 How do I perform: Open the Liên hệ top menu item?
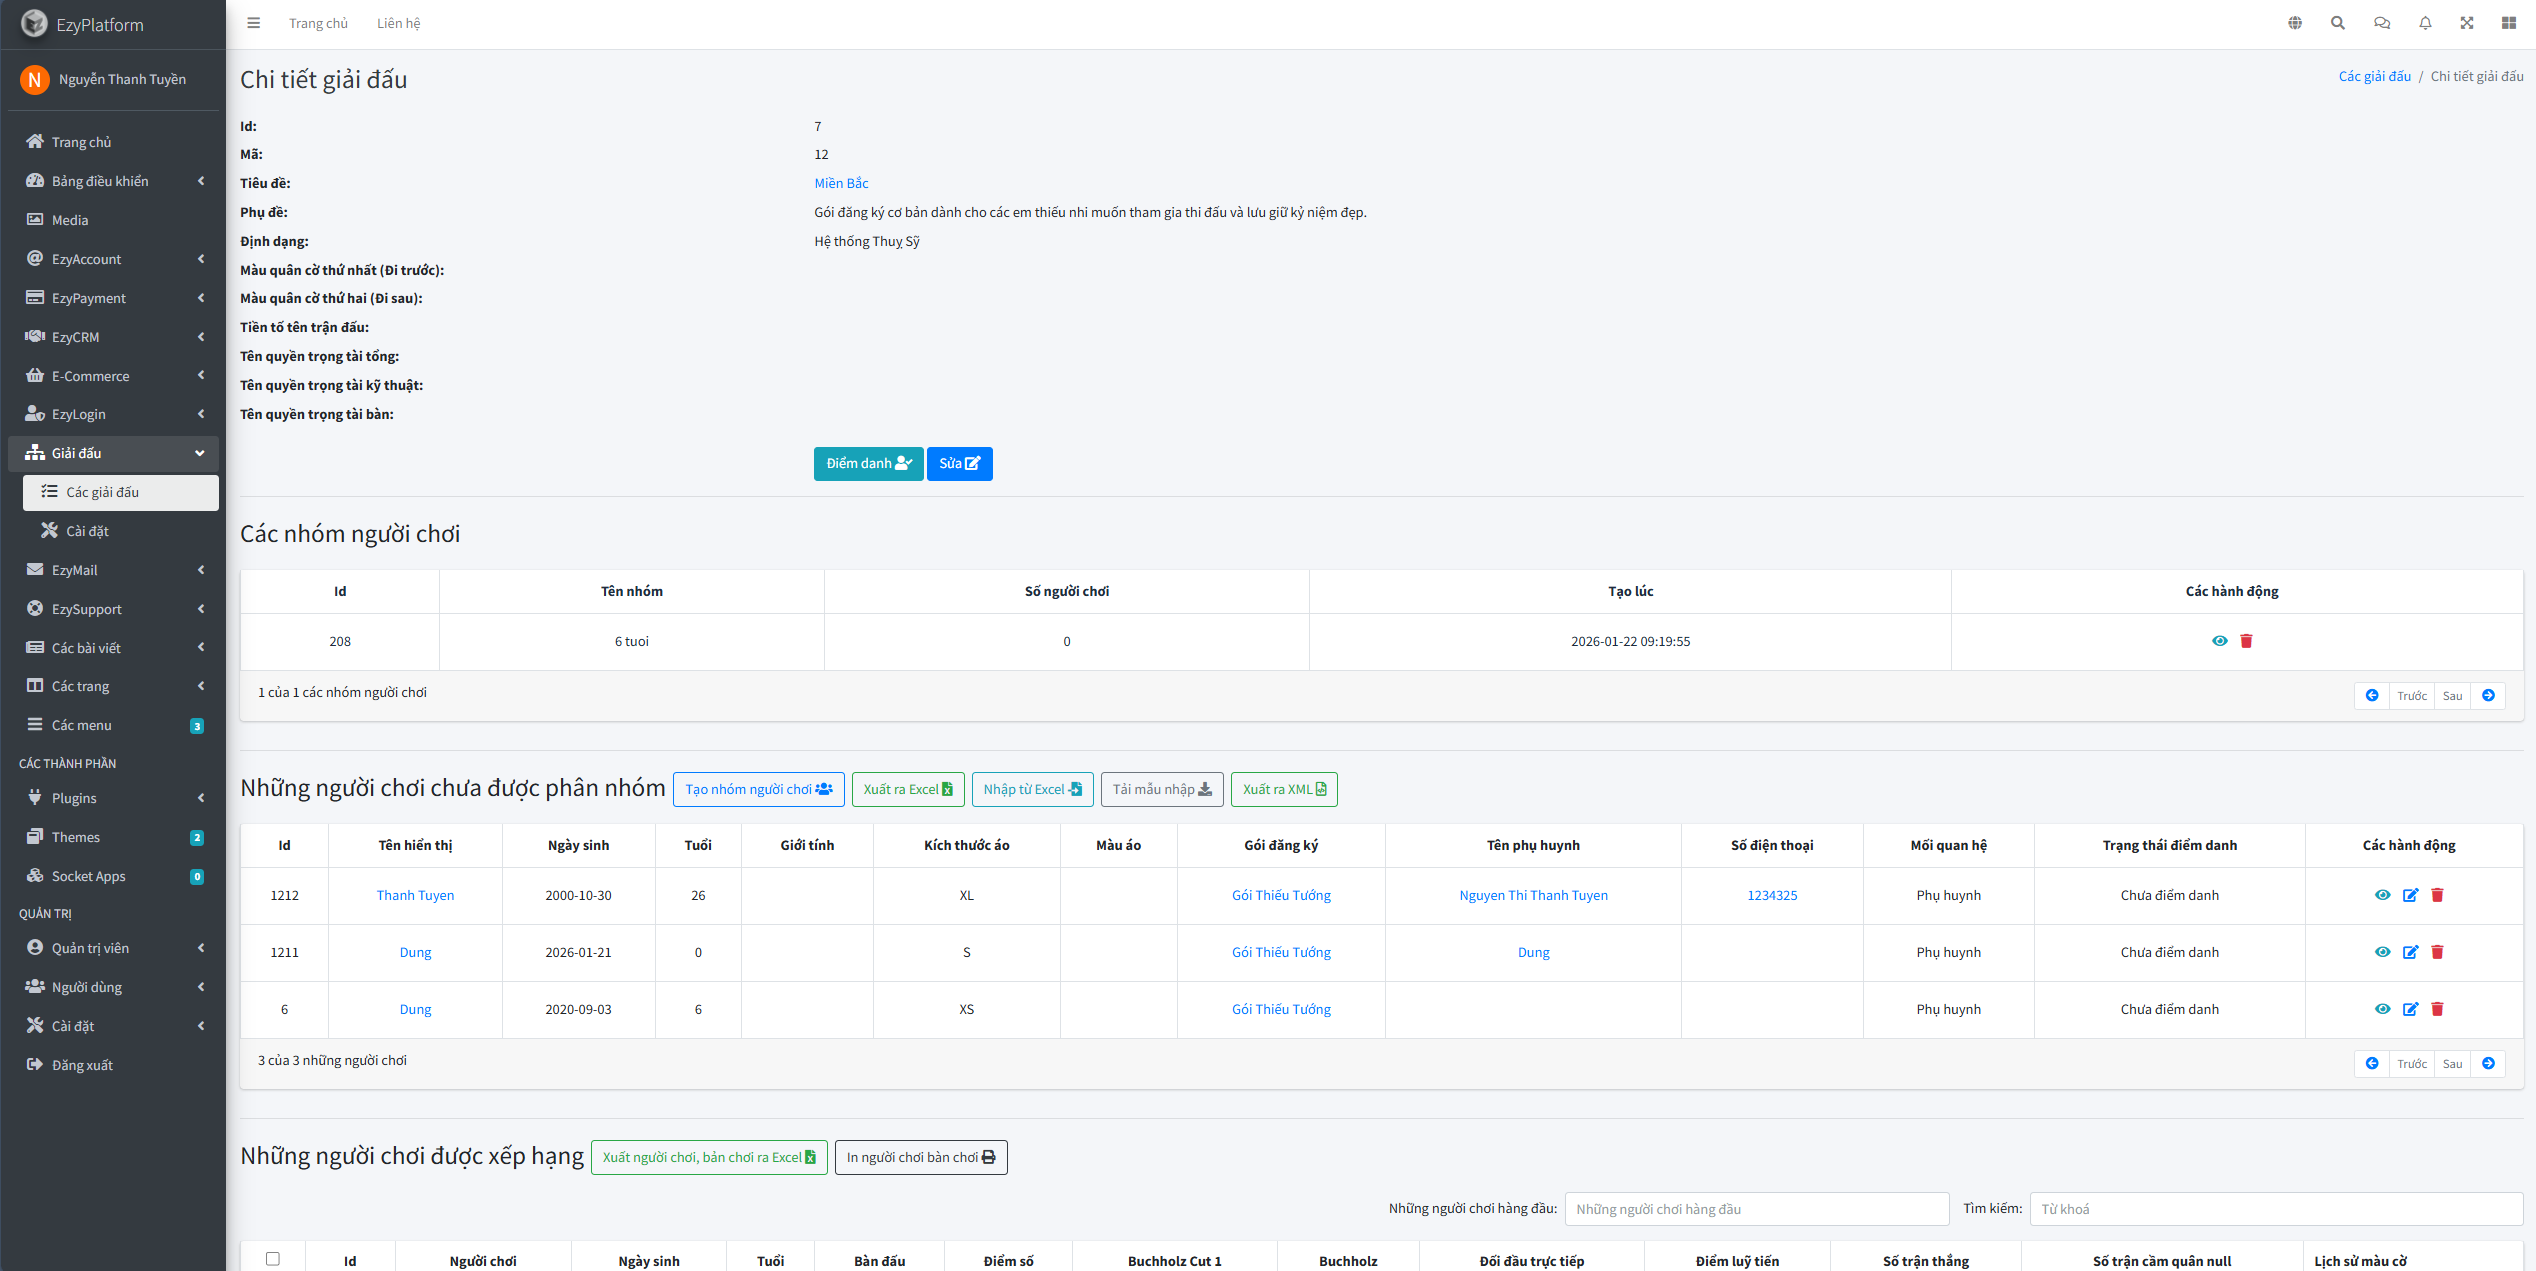[398, 23]
